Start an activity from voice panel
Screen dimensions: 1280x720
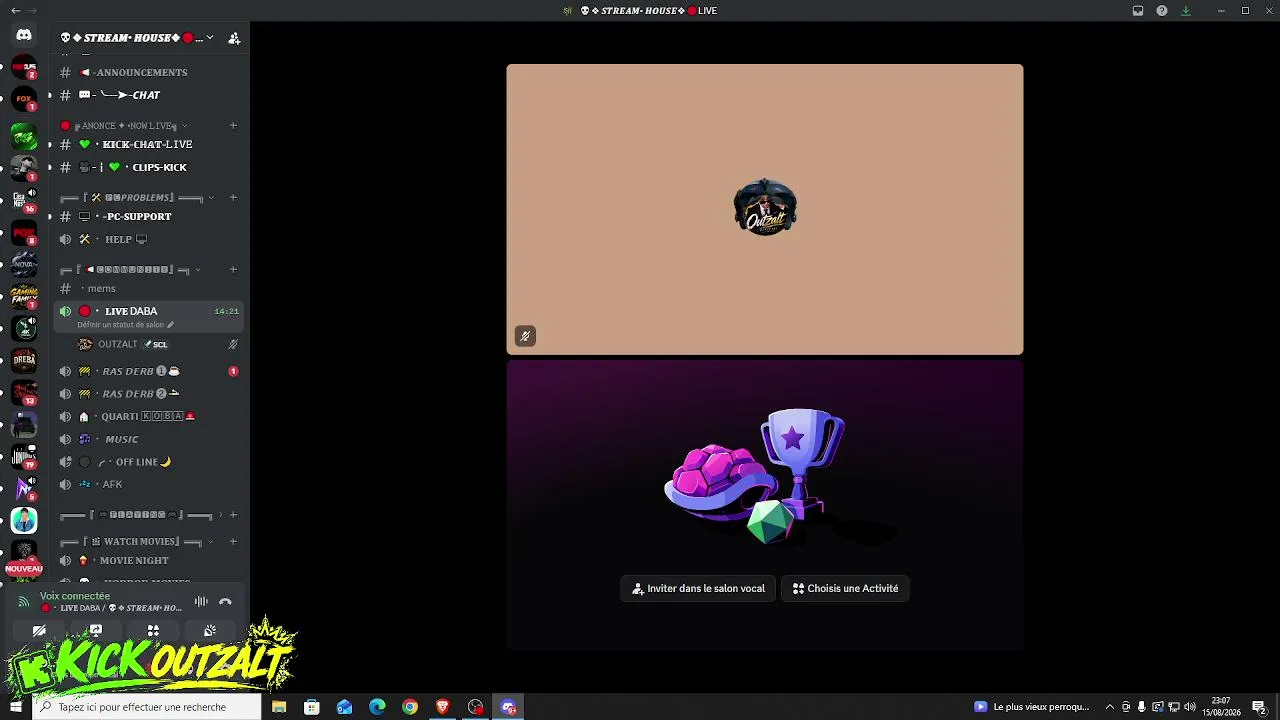(x=153, y=631)
